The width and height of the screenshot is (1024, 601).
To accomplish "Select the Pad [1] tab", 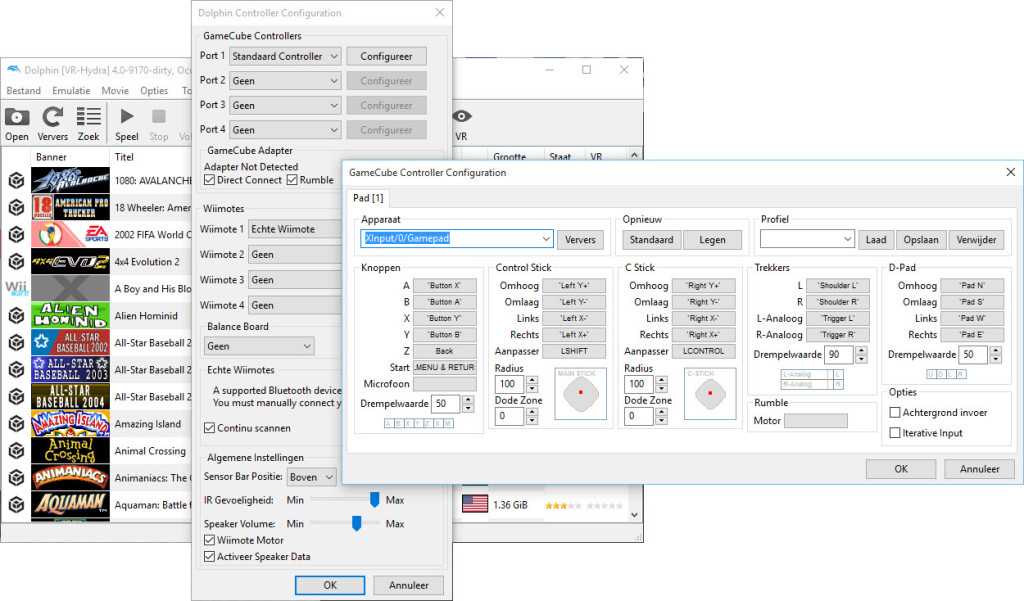I will point(369,198).
